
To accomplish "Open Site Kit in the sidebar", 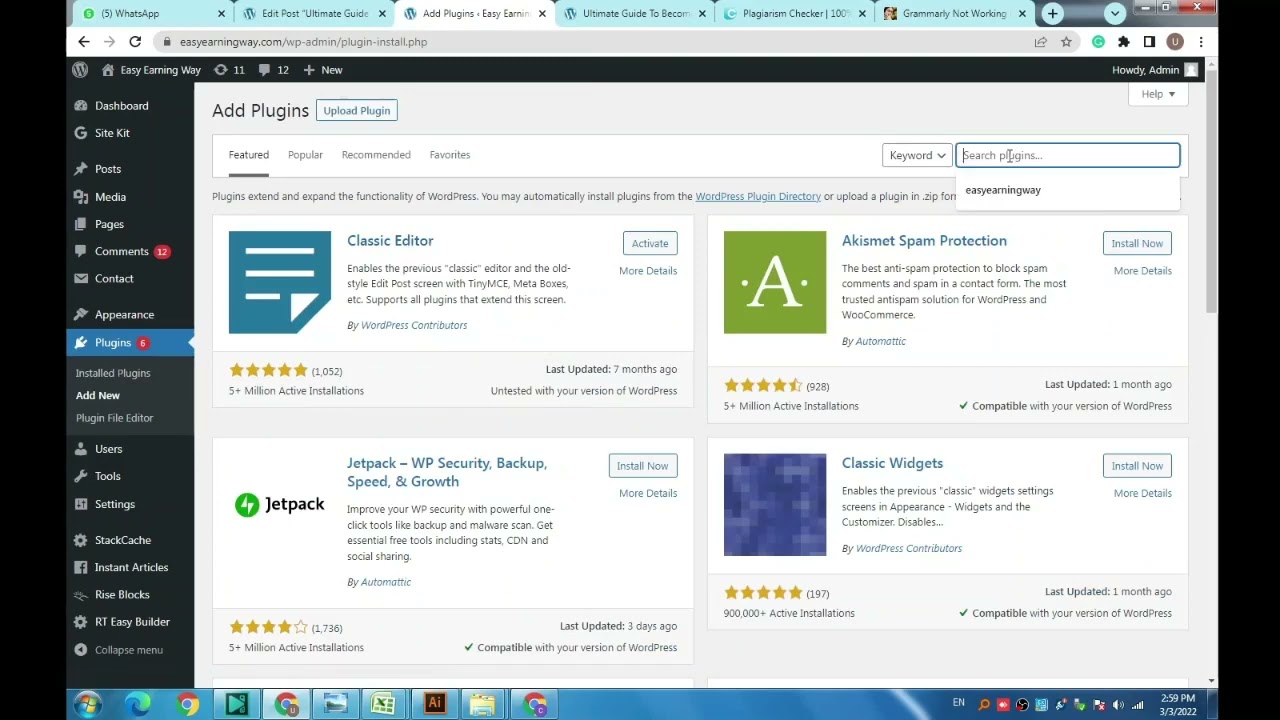I will click(x=112, y=133).
